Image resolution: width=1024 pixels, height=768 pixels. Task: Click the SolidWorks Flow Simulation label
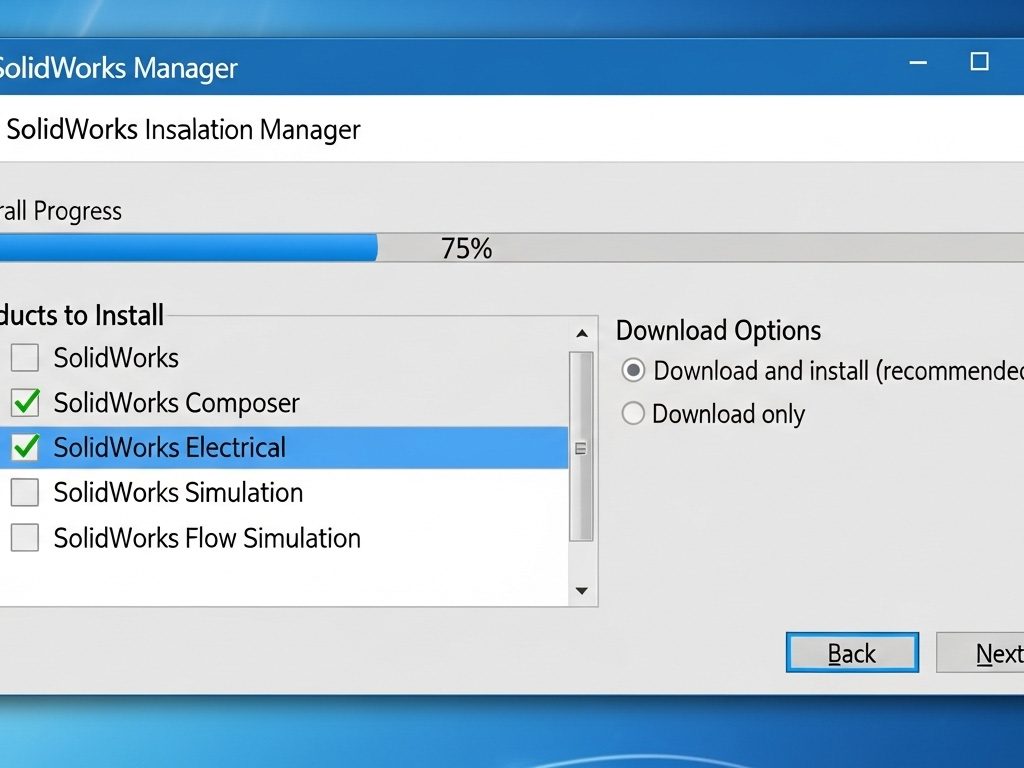[207, 538]
